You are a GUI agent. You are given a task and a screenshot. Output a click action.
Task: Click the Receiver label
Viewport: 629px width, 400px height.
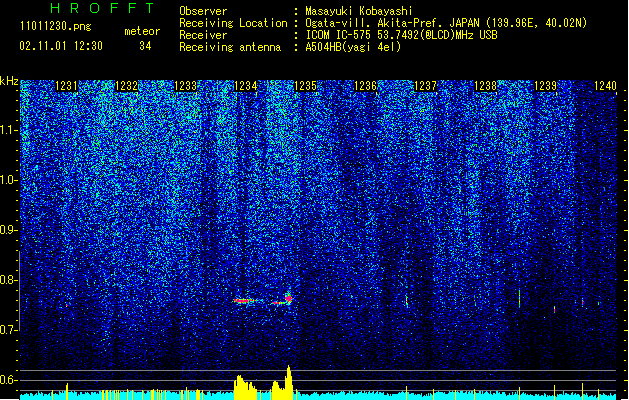click(203, 35)
